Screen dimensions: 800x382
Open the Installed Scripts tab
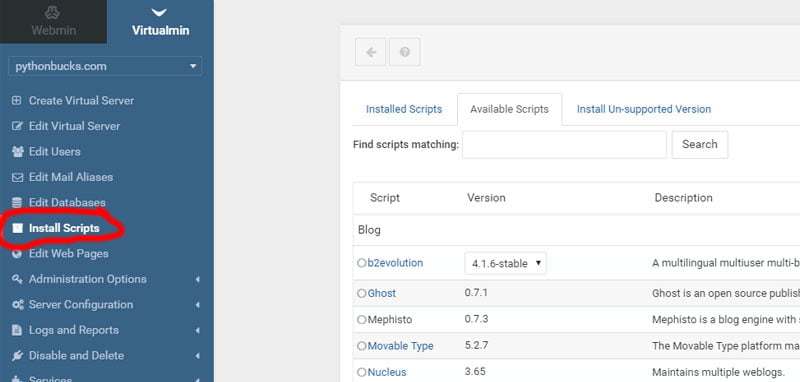[404, 109]
